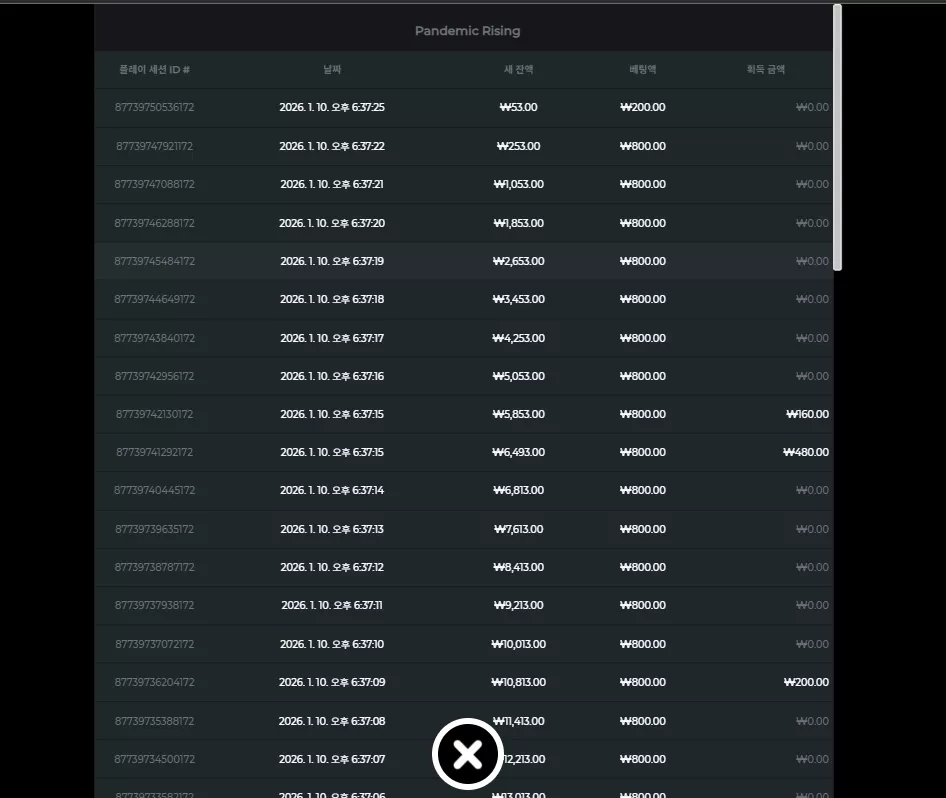Click the new balance ₩3,453.00
The width and height of the screenshot is (946, 798).
[518, 299]
